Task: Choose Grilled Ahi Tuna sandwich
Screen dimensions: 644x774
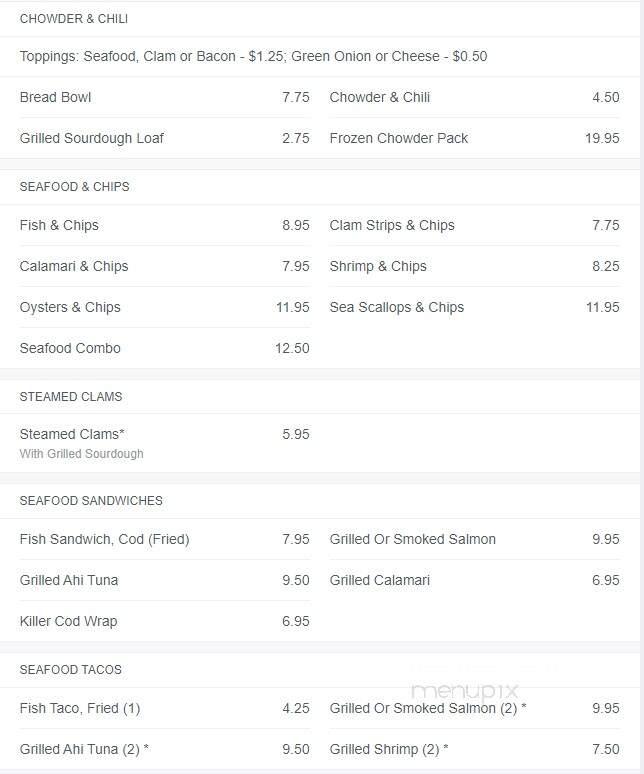Action: 164,580
